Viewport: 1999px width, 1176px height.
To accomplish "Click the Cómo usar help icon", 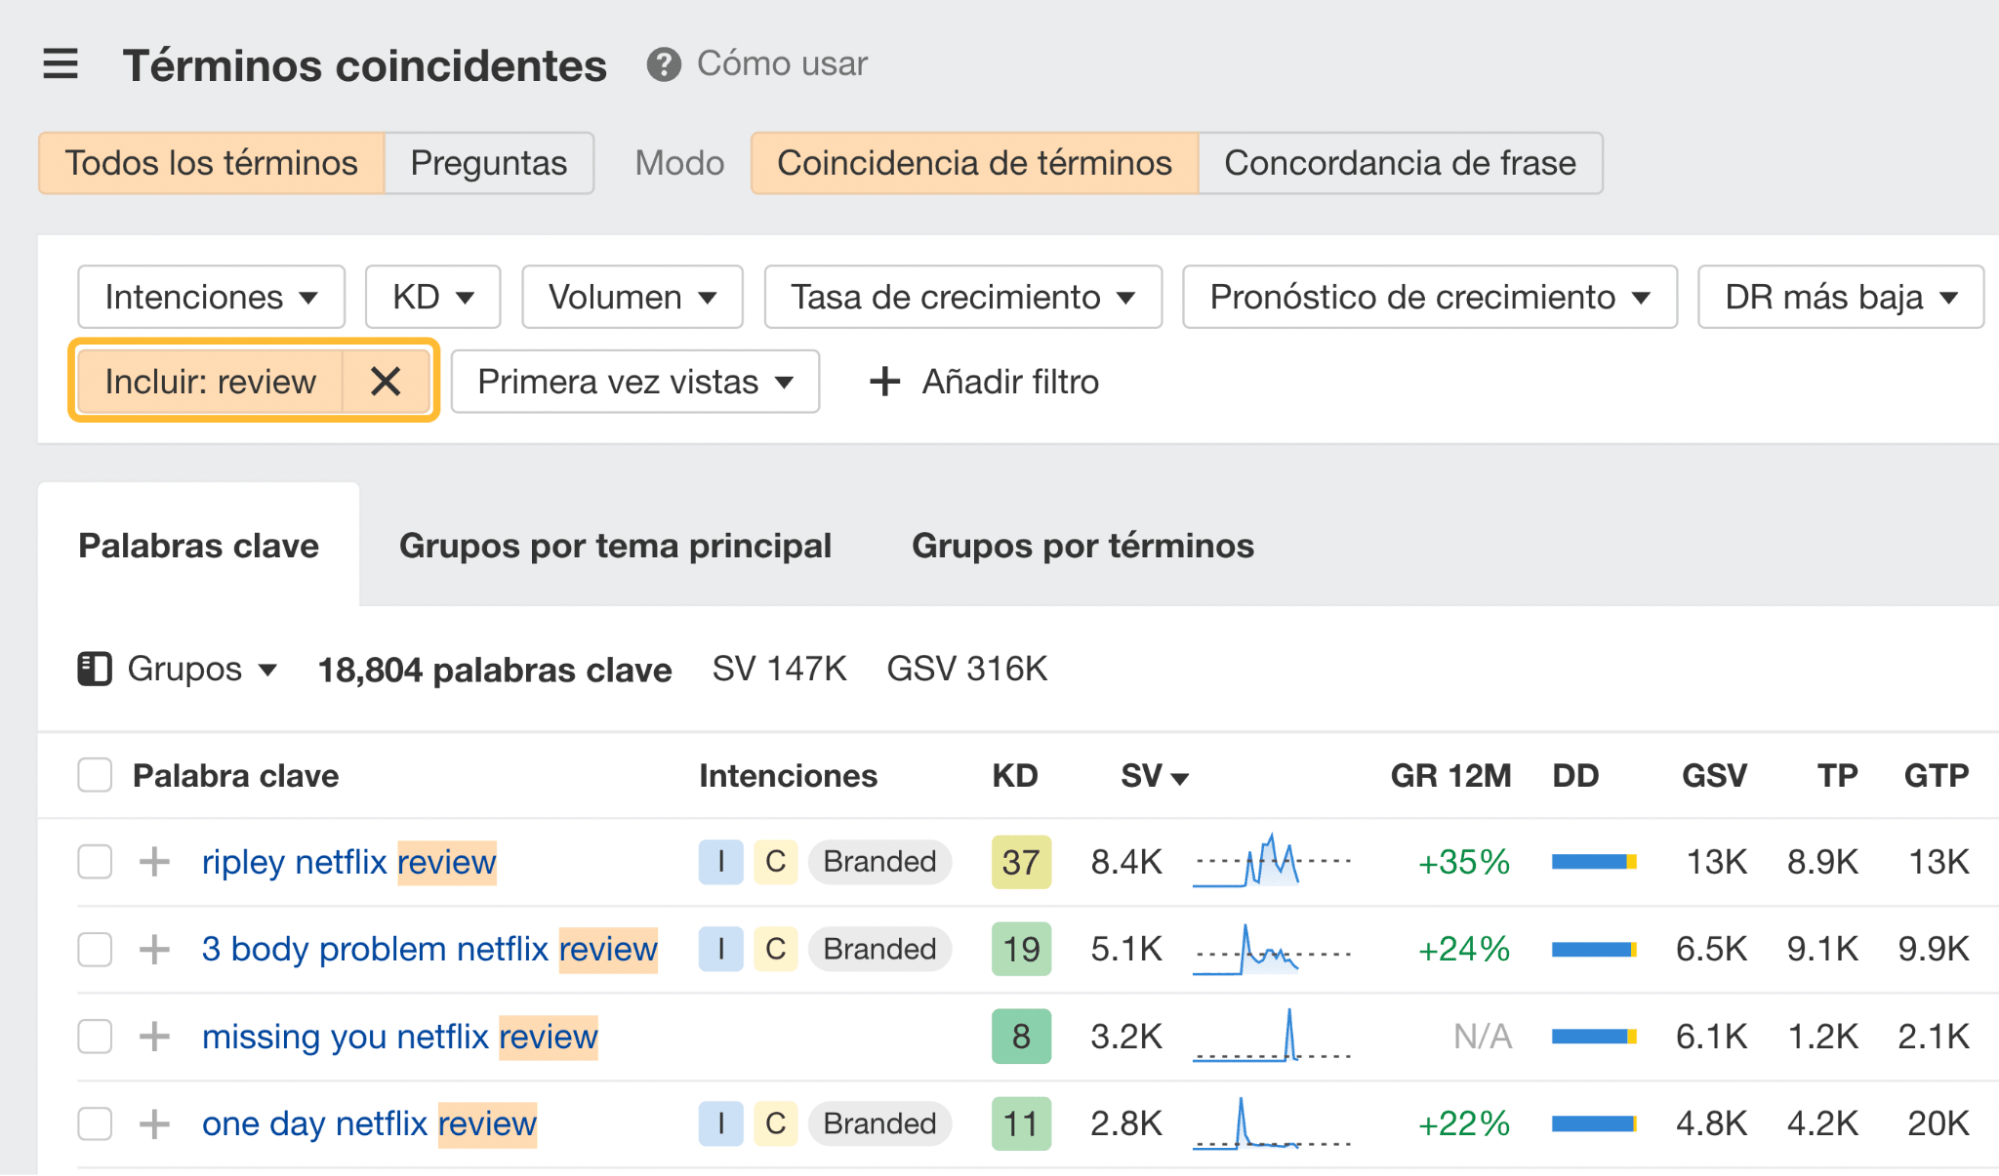I will tap(664, 63).
